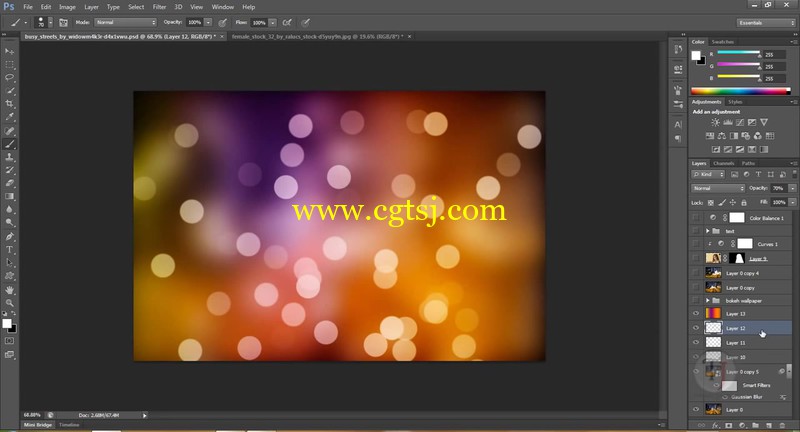This screenshot has height=432, width=800.
Task: Select the Zoom tool in toolbar
Action: [x=9, y=302]
